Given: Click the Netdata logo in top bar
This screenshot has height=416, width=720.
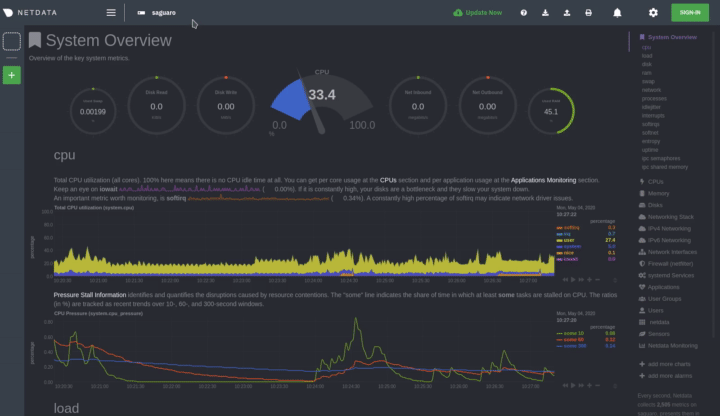Looking at the screenshot, I should [x=30, y=13].
